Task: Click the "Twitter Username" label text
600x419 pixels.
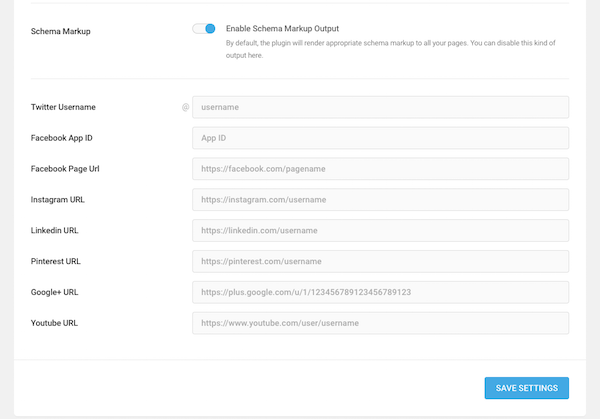Action: tap(64, 107)
